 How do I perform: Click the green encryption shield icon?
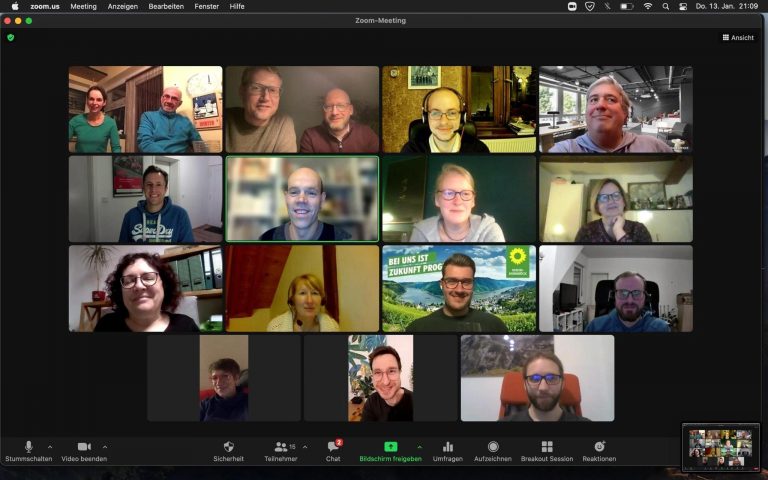click(11, 38)
